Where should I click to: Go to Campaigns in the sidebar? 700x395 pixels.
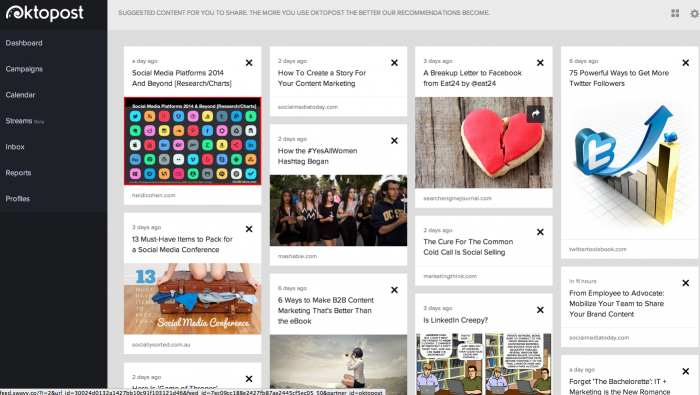click(24, 69)
